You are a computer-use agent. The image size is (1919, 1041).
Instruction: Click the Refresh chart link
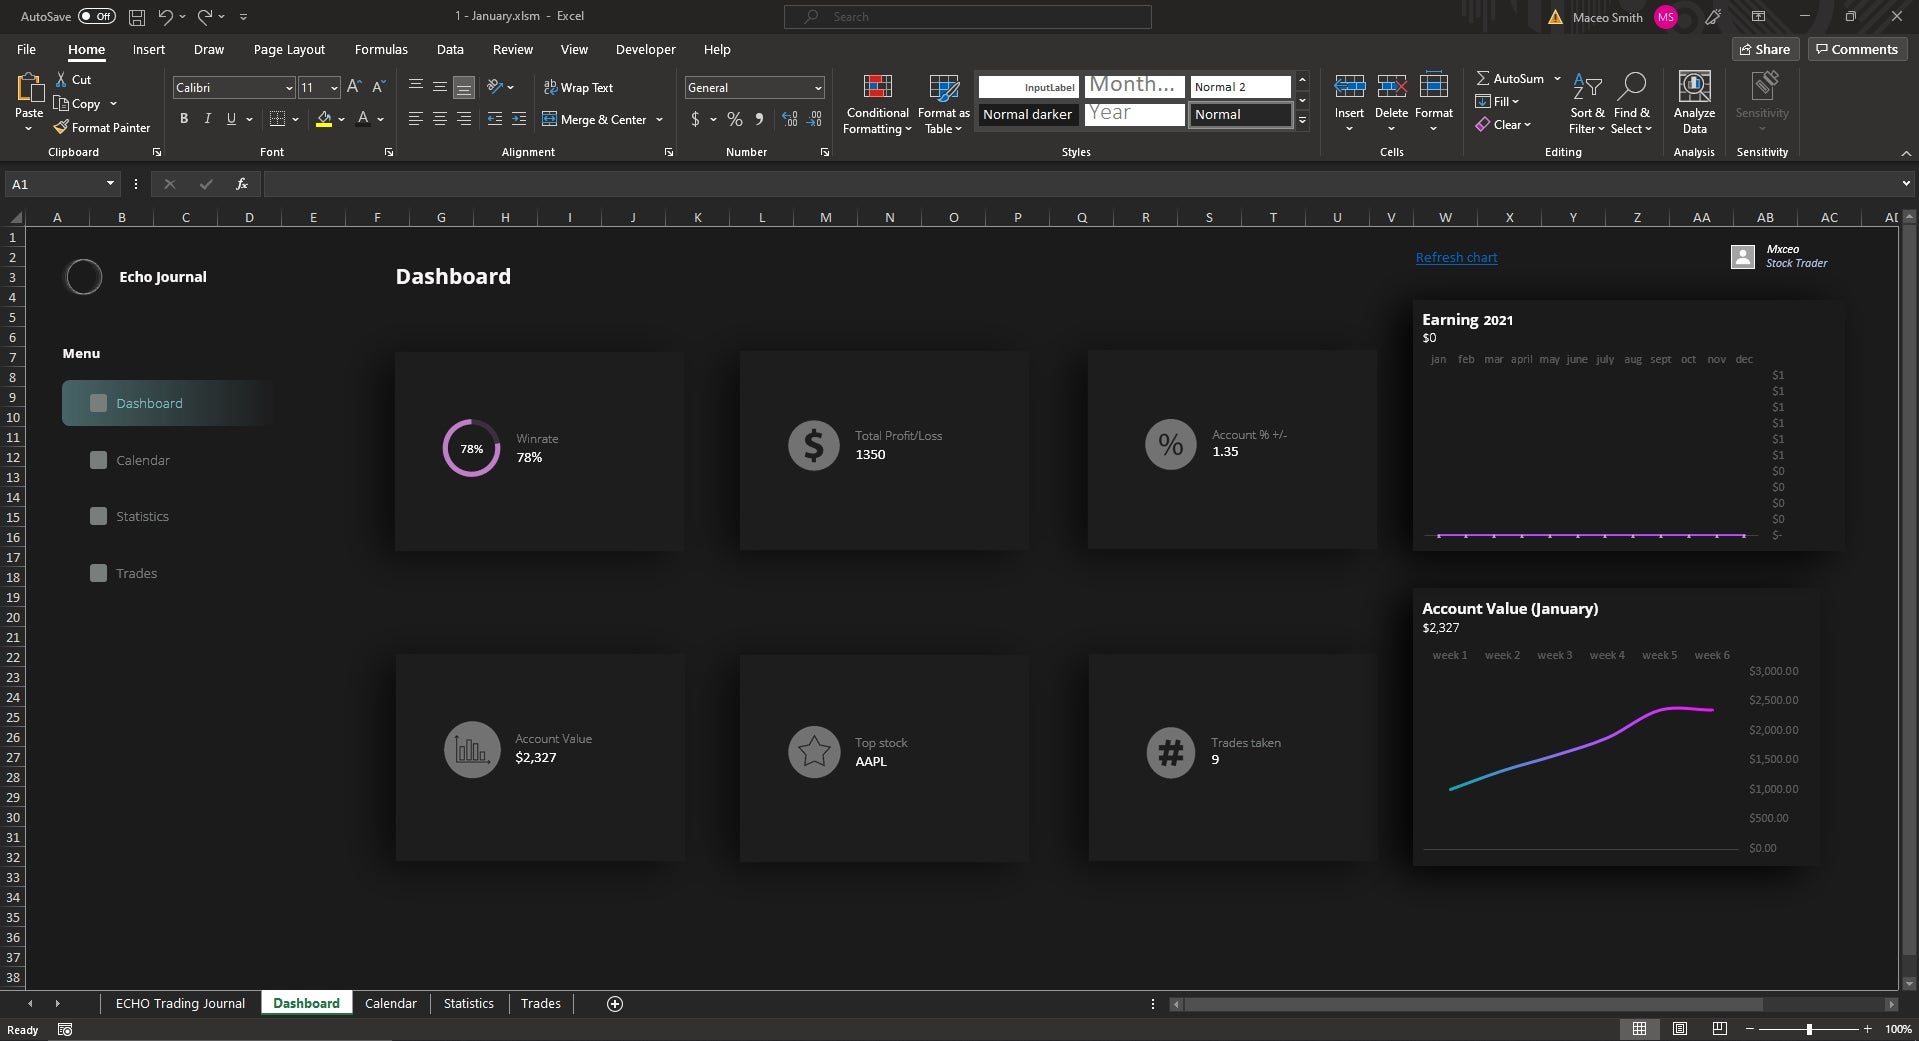tap(1456, 258)
